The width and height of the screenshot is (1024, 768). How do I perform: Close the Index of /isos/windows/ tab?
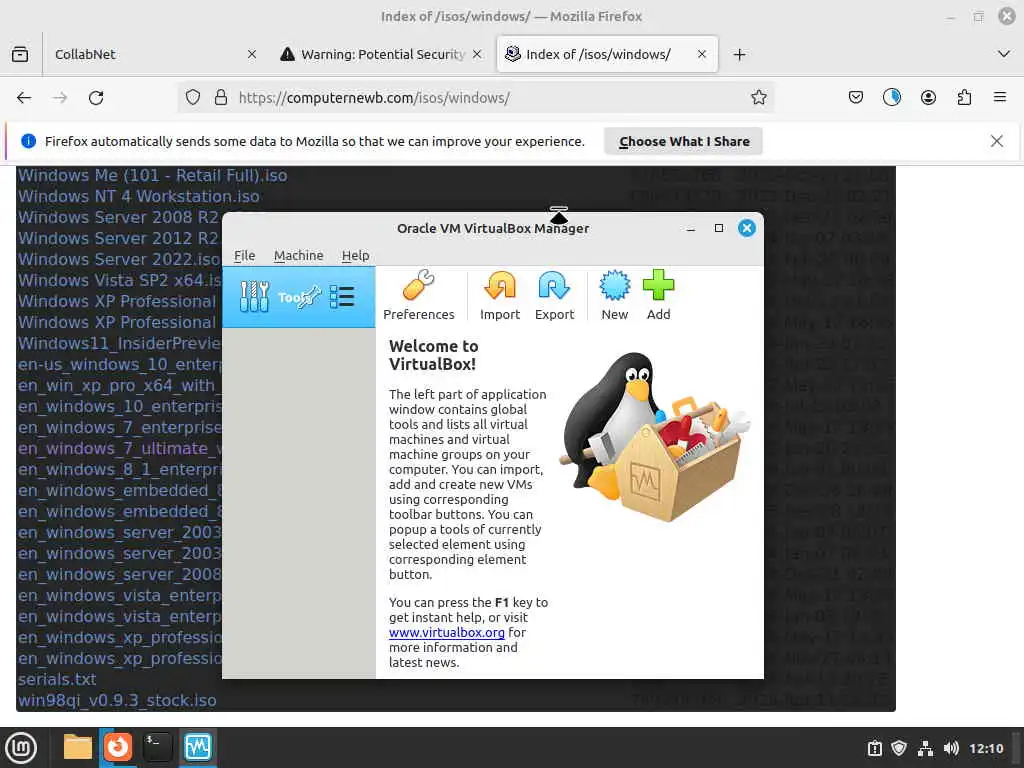702,54
